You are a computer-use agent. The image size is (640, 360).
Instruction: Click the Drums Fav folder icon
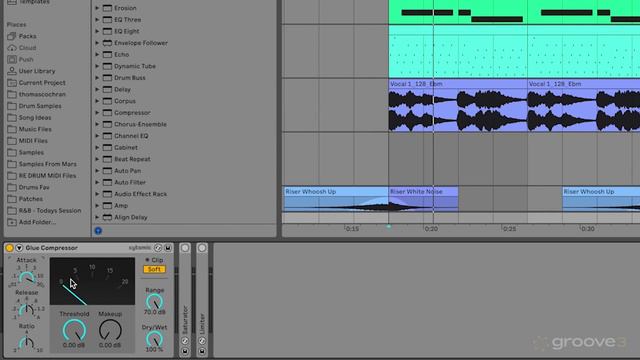12,187
